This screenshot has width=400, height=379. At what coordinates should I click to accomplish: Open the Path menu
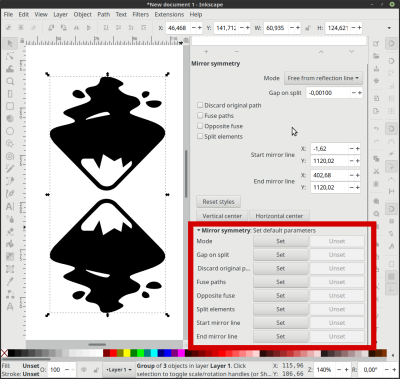click(x=104, y=15)
